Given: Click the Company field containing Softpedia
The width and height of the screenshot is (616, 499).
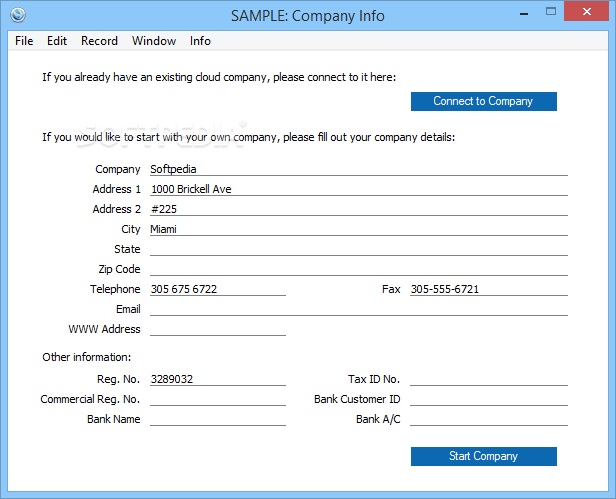Looking at the screenshot, I should pos(359,169).
